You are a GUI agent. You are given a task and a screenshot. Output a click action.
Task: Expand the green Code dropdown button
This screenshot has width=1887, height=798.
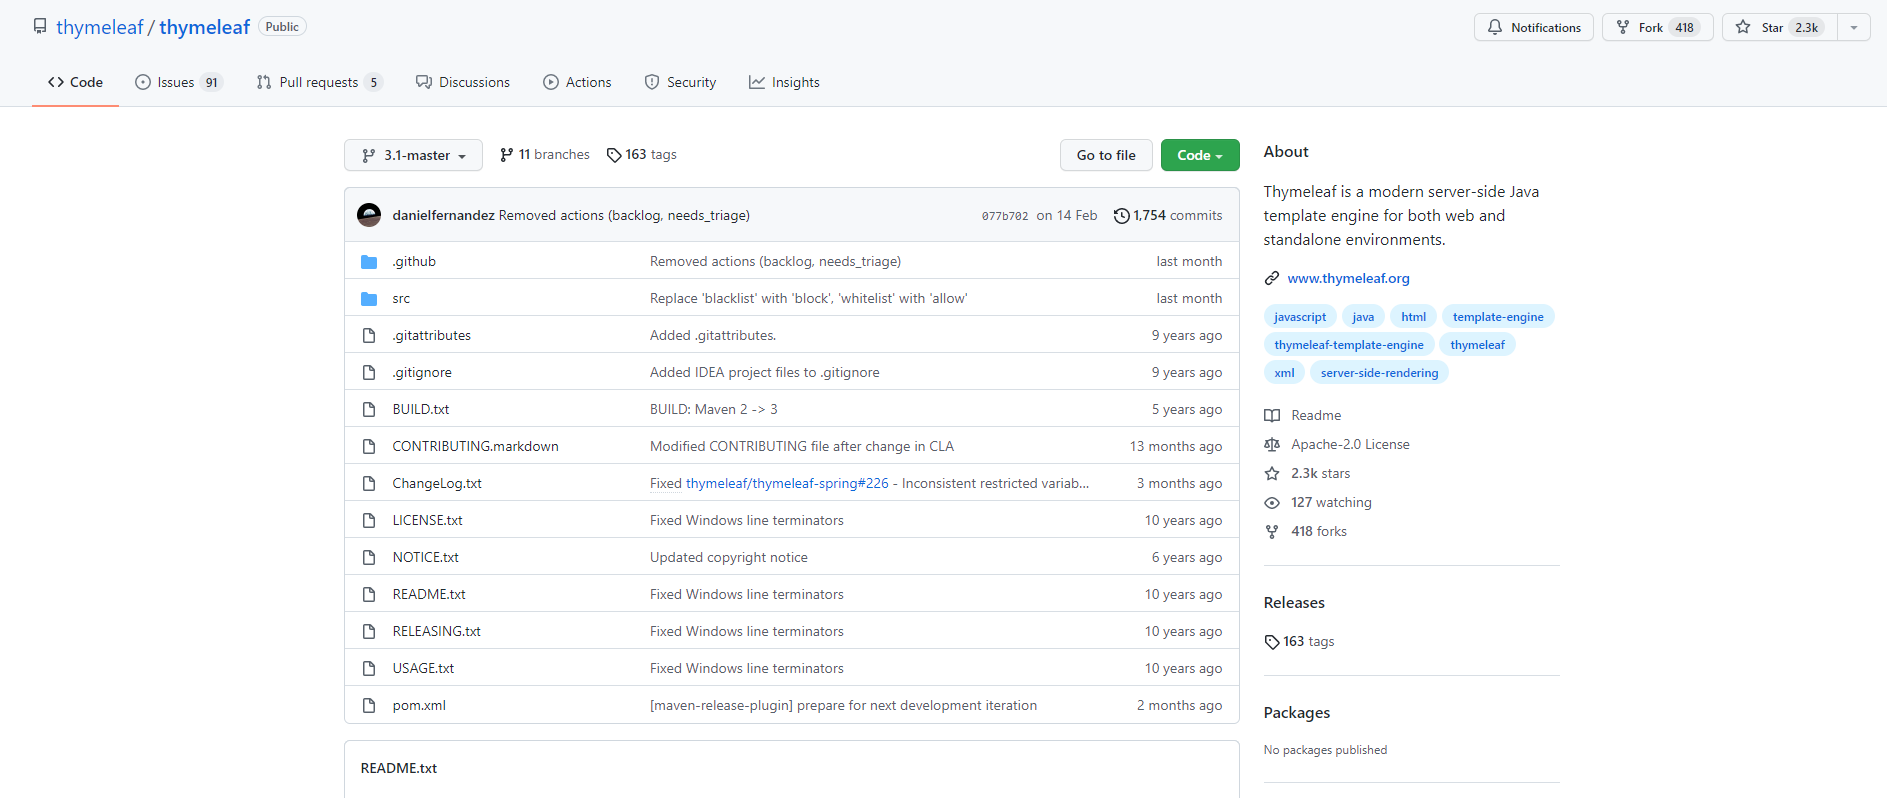pyautogui.click(x=1200, y=155)
